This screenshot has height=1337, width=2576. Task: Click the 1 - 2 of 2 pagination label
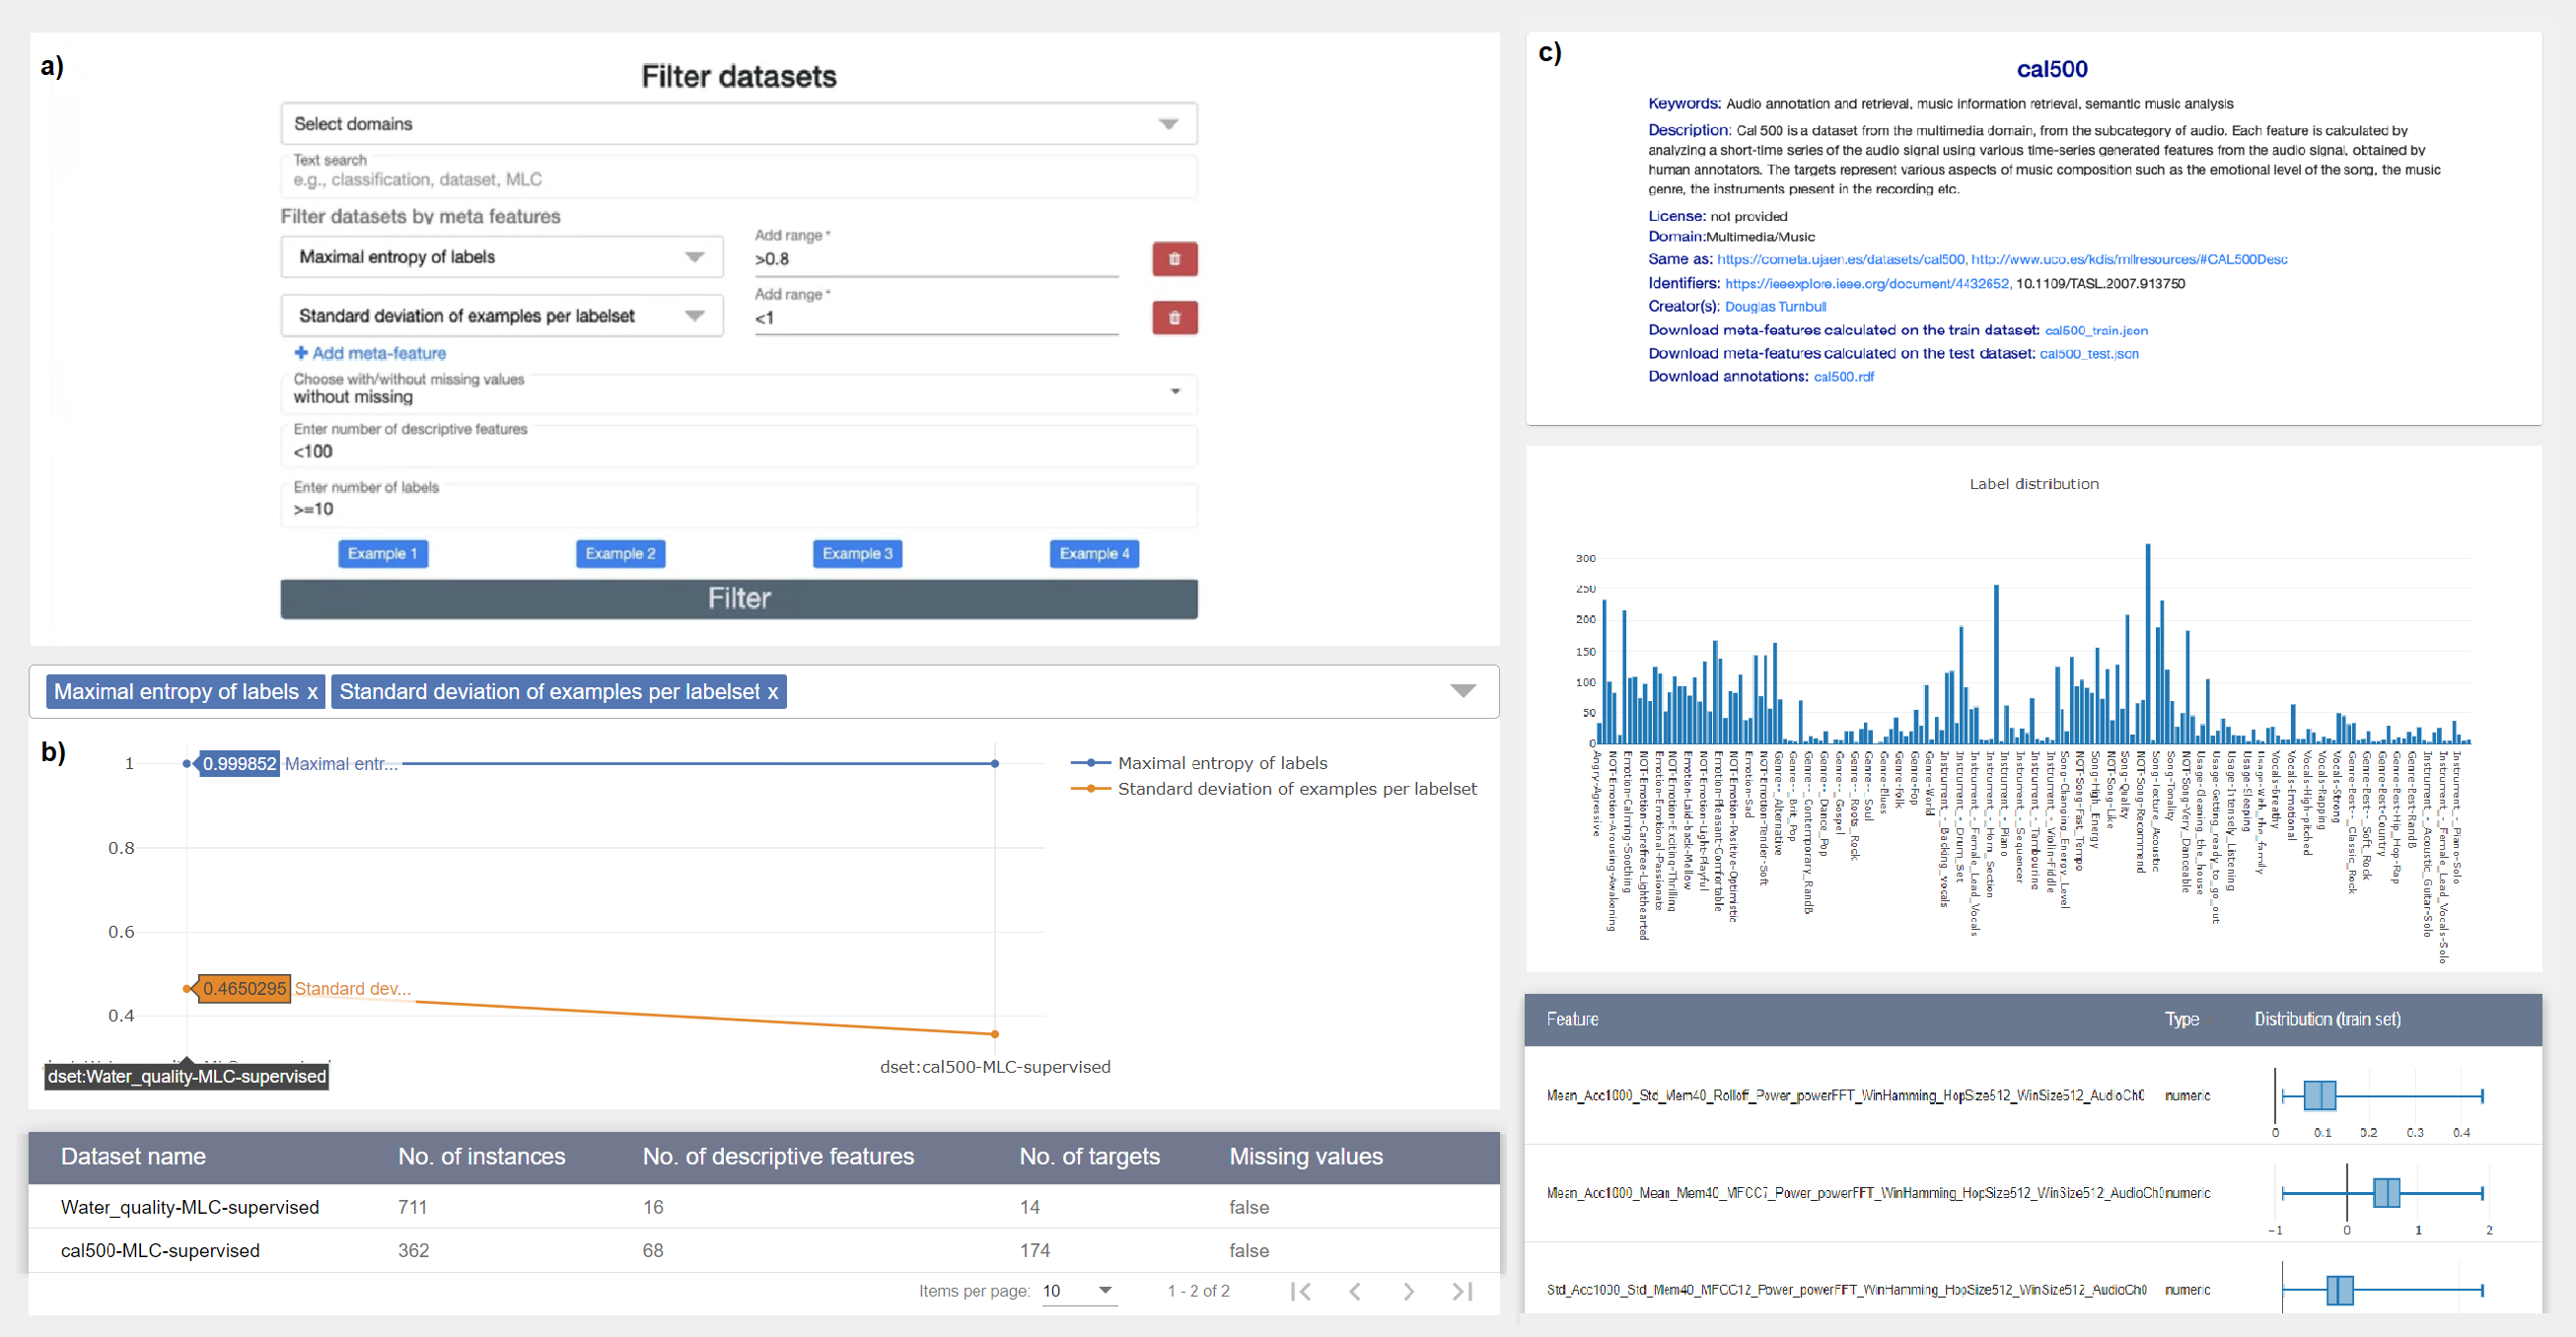click(1198, 1291)
